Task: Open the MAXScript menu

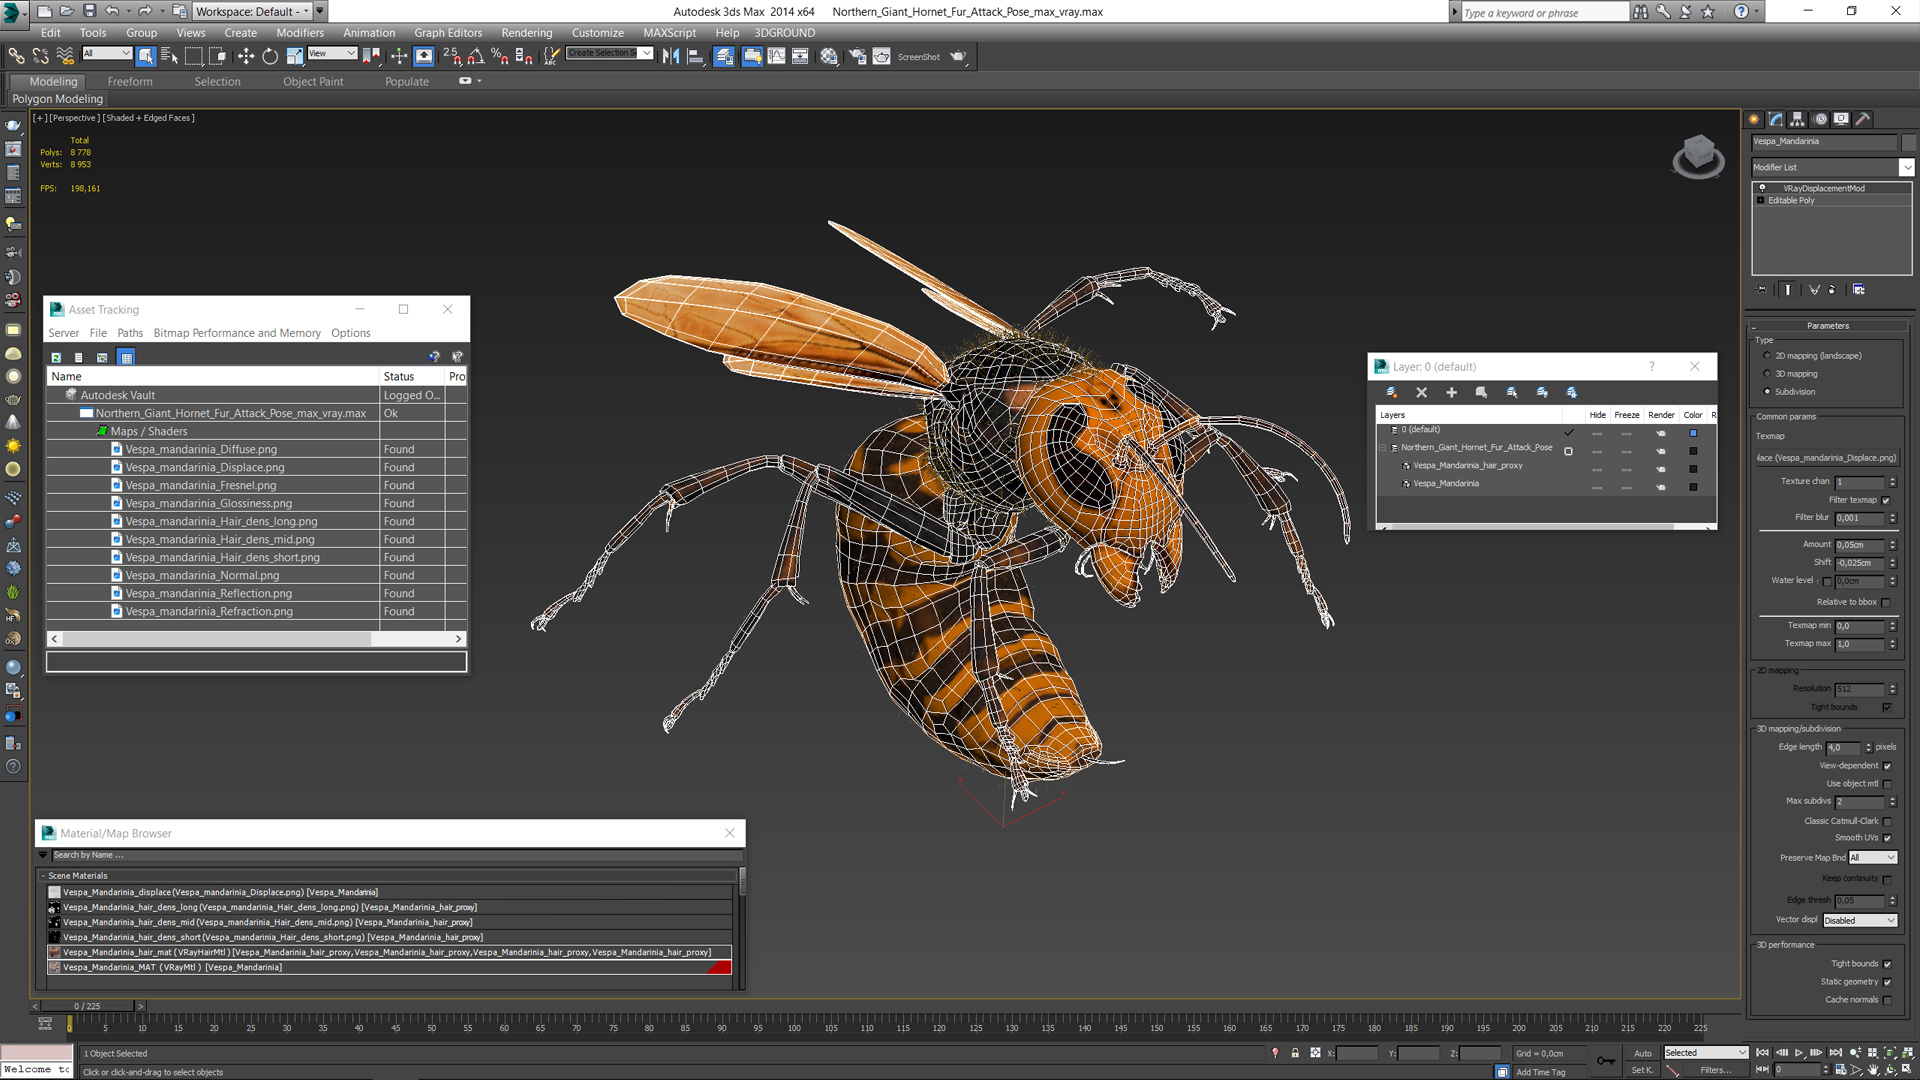Action: 669,33
